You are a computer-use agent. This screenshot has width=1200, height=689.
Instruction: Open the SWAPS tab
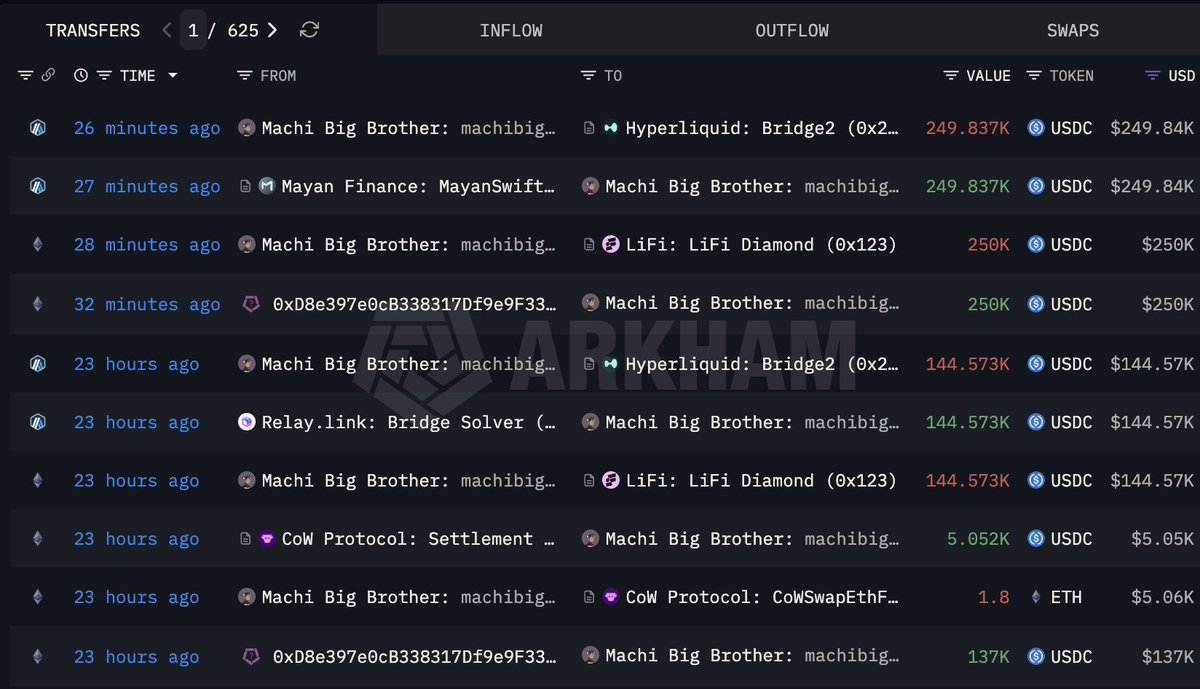1072,30
